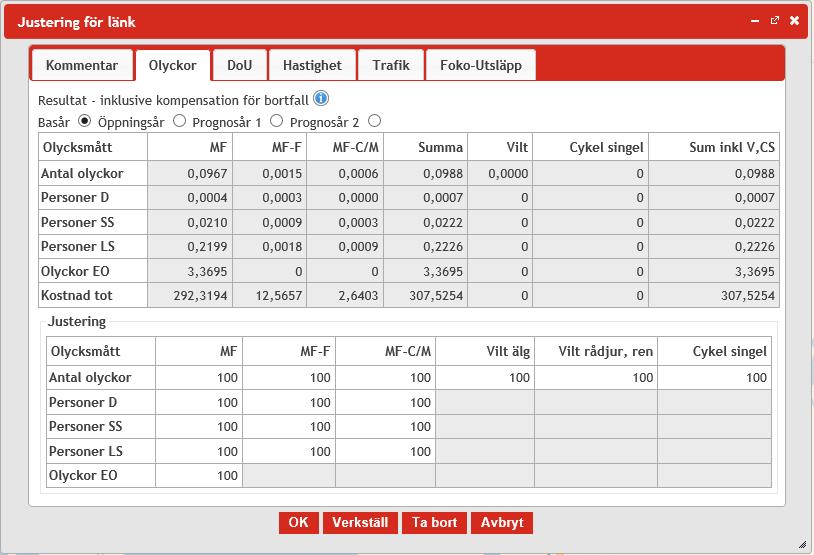The width and height of the screenshot is (814, 555).
Task: Click the Antal olyckor Vilt value 0,0000
Action: (x=508, y=173)
